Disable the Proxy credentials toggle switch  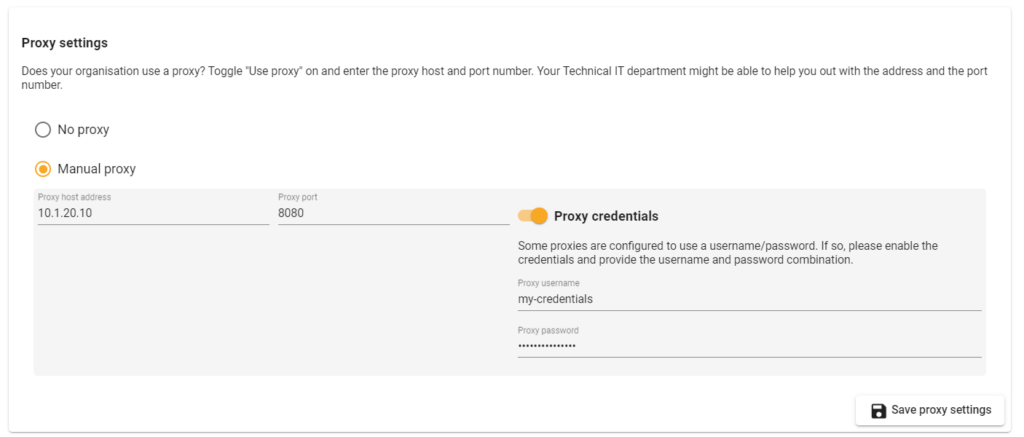point(534,216)
